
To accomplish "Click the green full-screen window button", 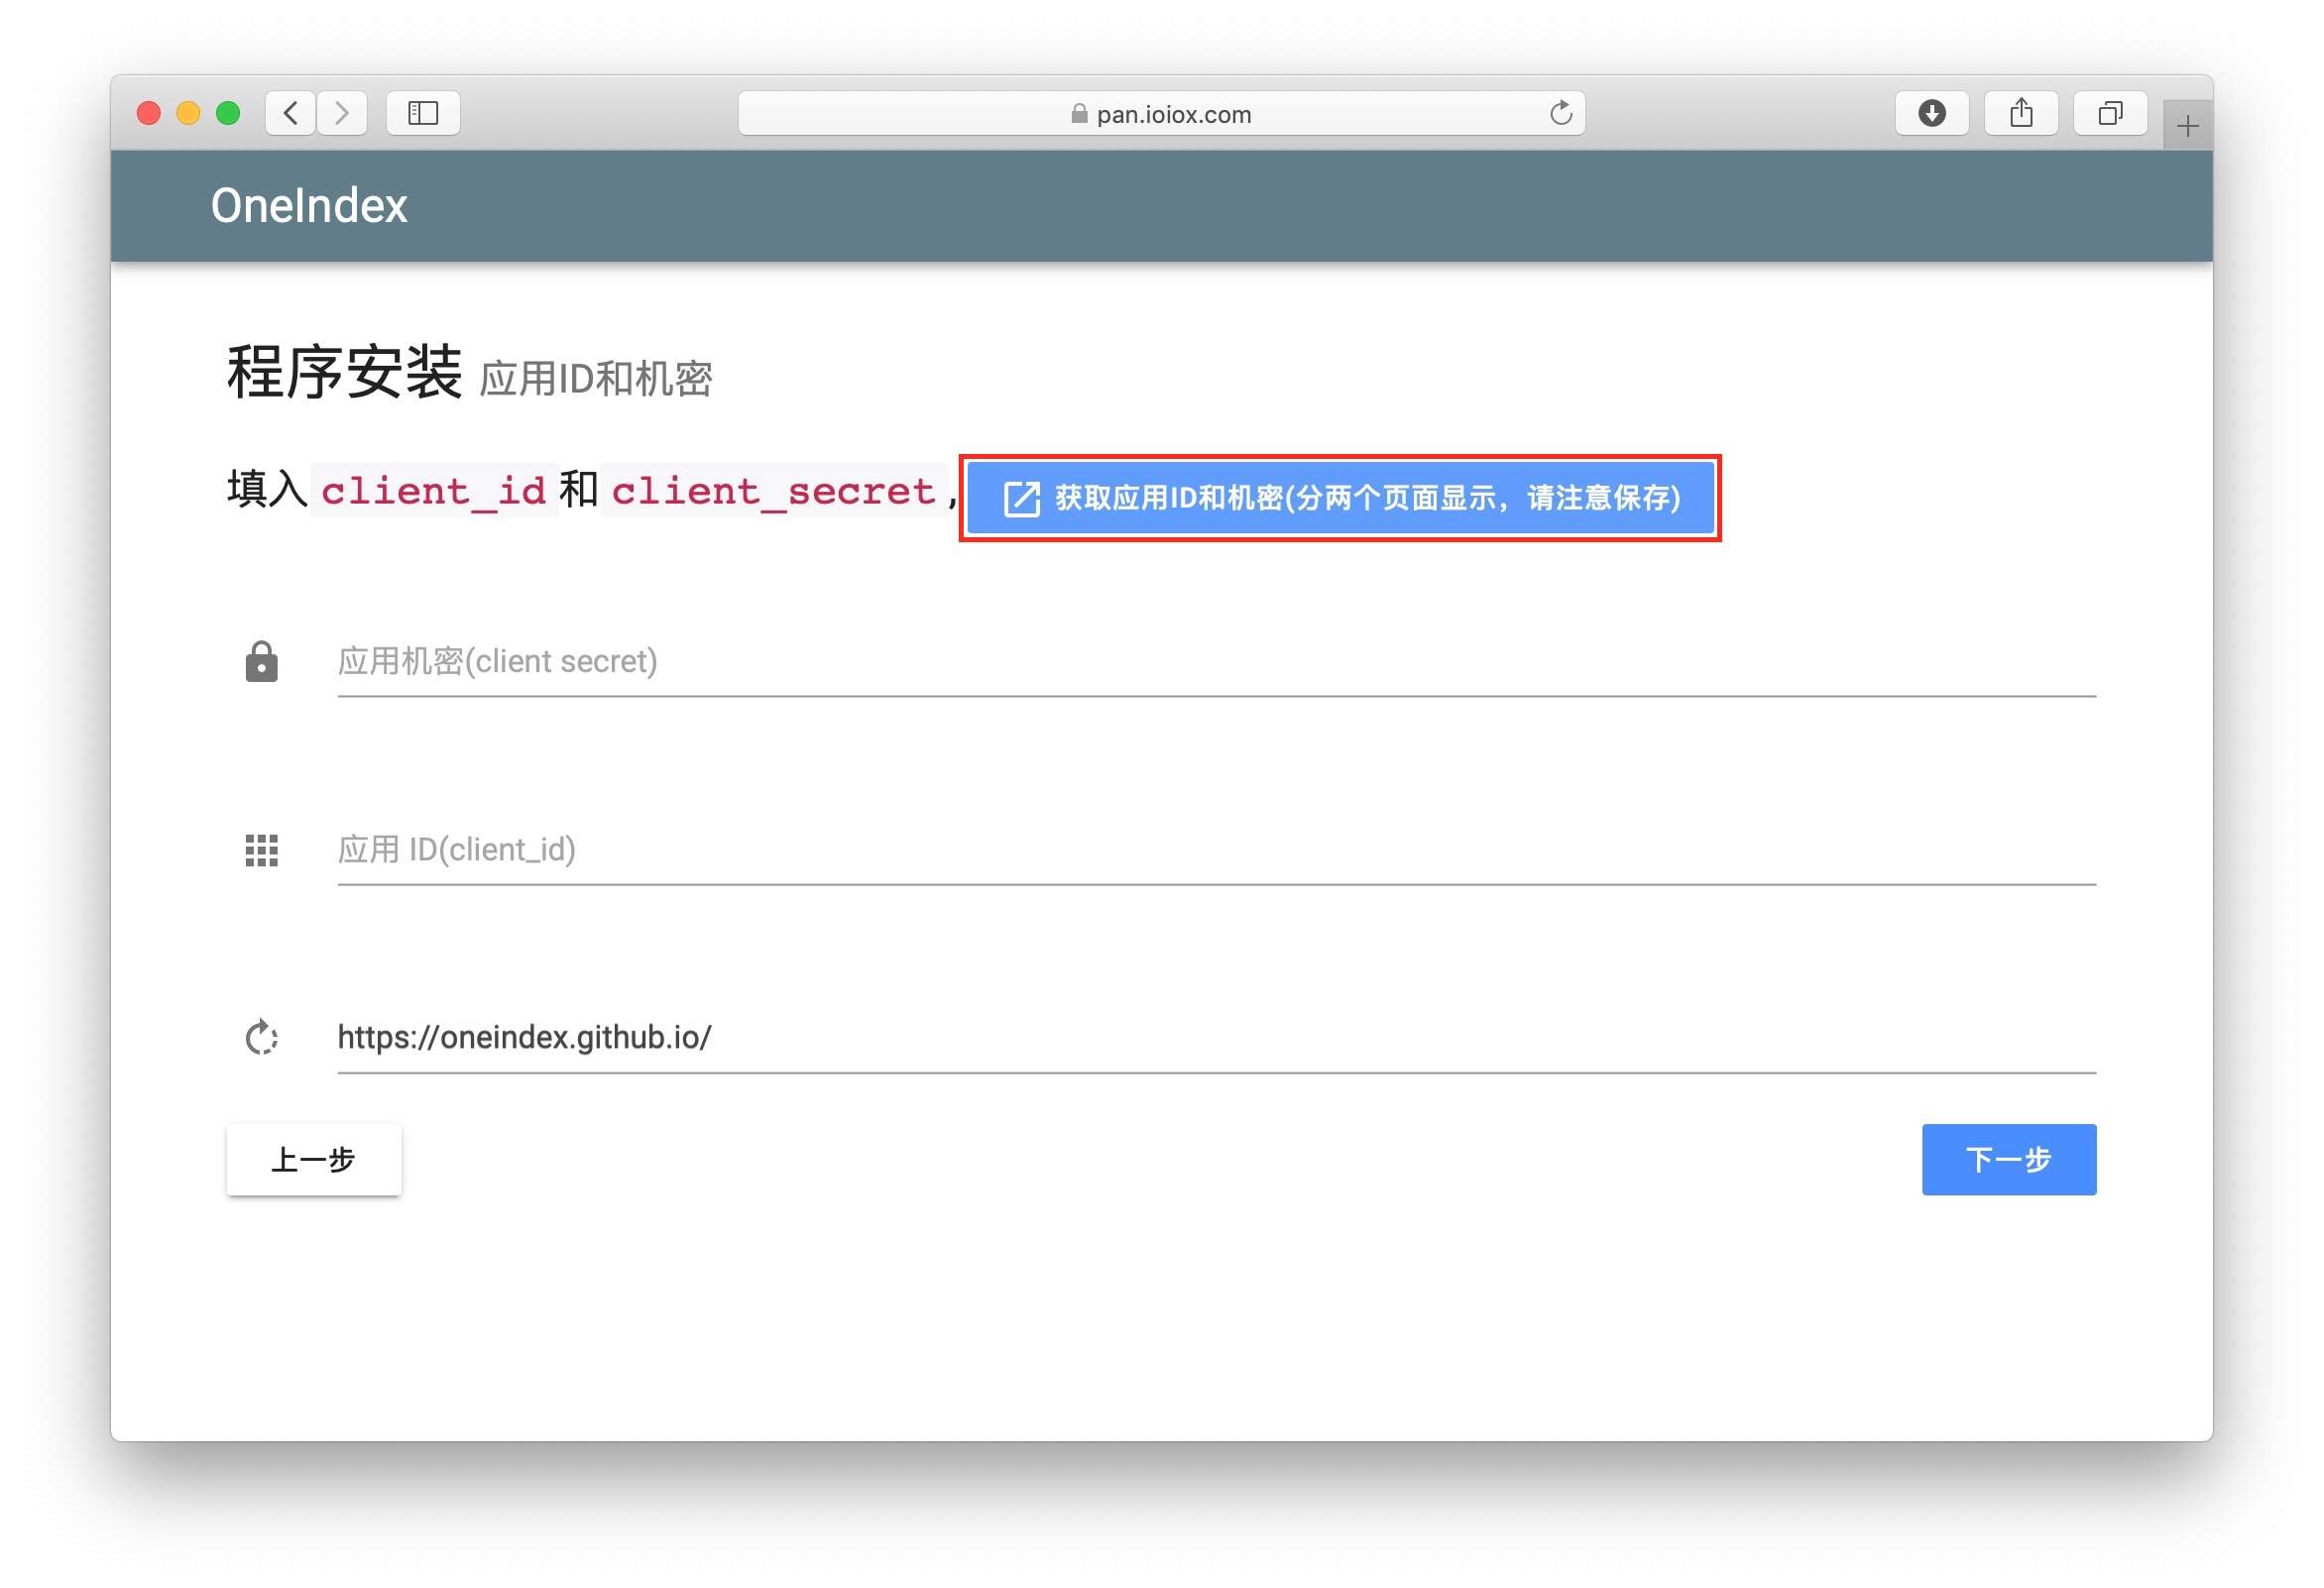I will pyautogui.click(x=228, y=113).
